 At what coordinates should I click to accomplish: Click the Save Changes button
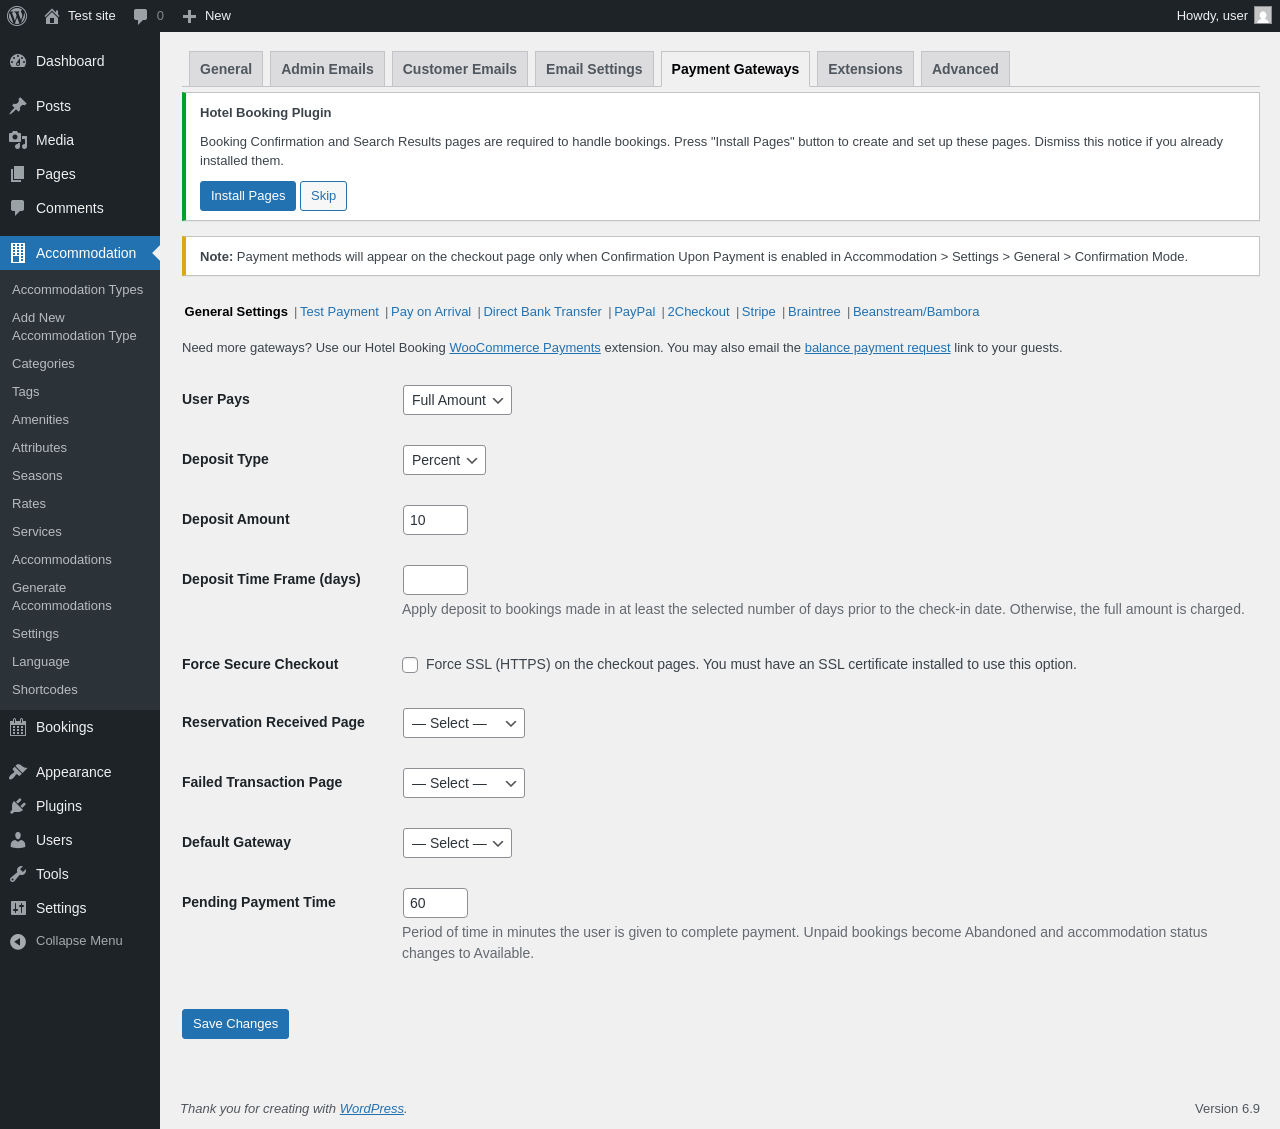coord(235,1024)
